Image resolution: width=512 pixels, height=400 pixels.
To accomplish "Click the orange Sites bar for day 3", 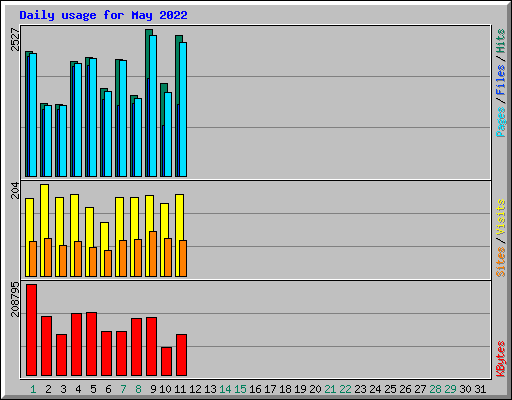I will point(63,261).
